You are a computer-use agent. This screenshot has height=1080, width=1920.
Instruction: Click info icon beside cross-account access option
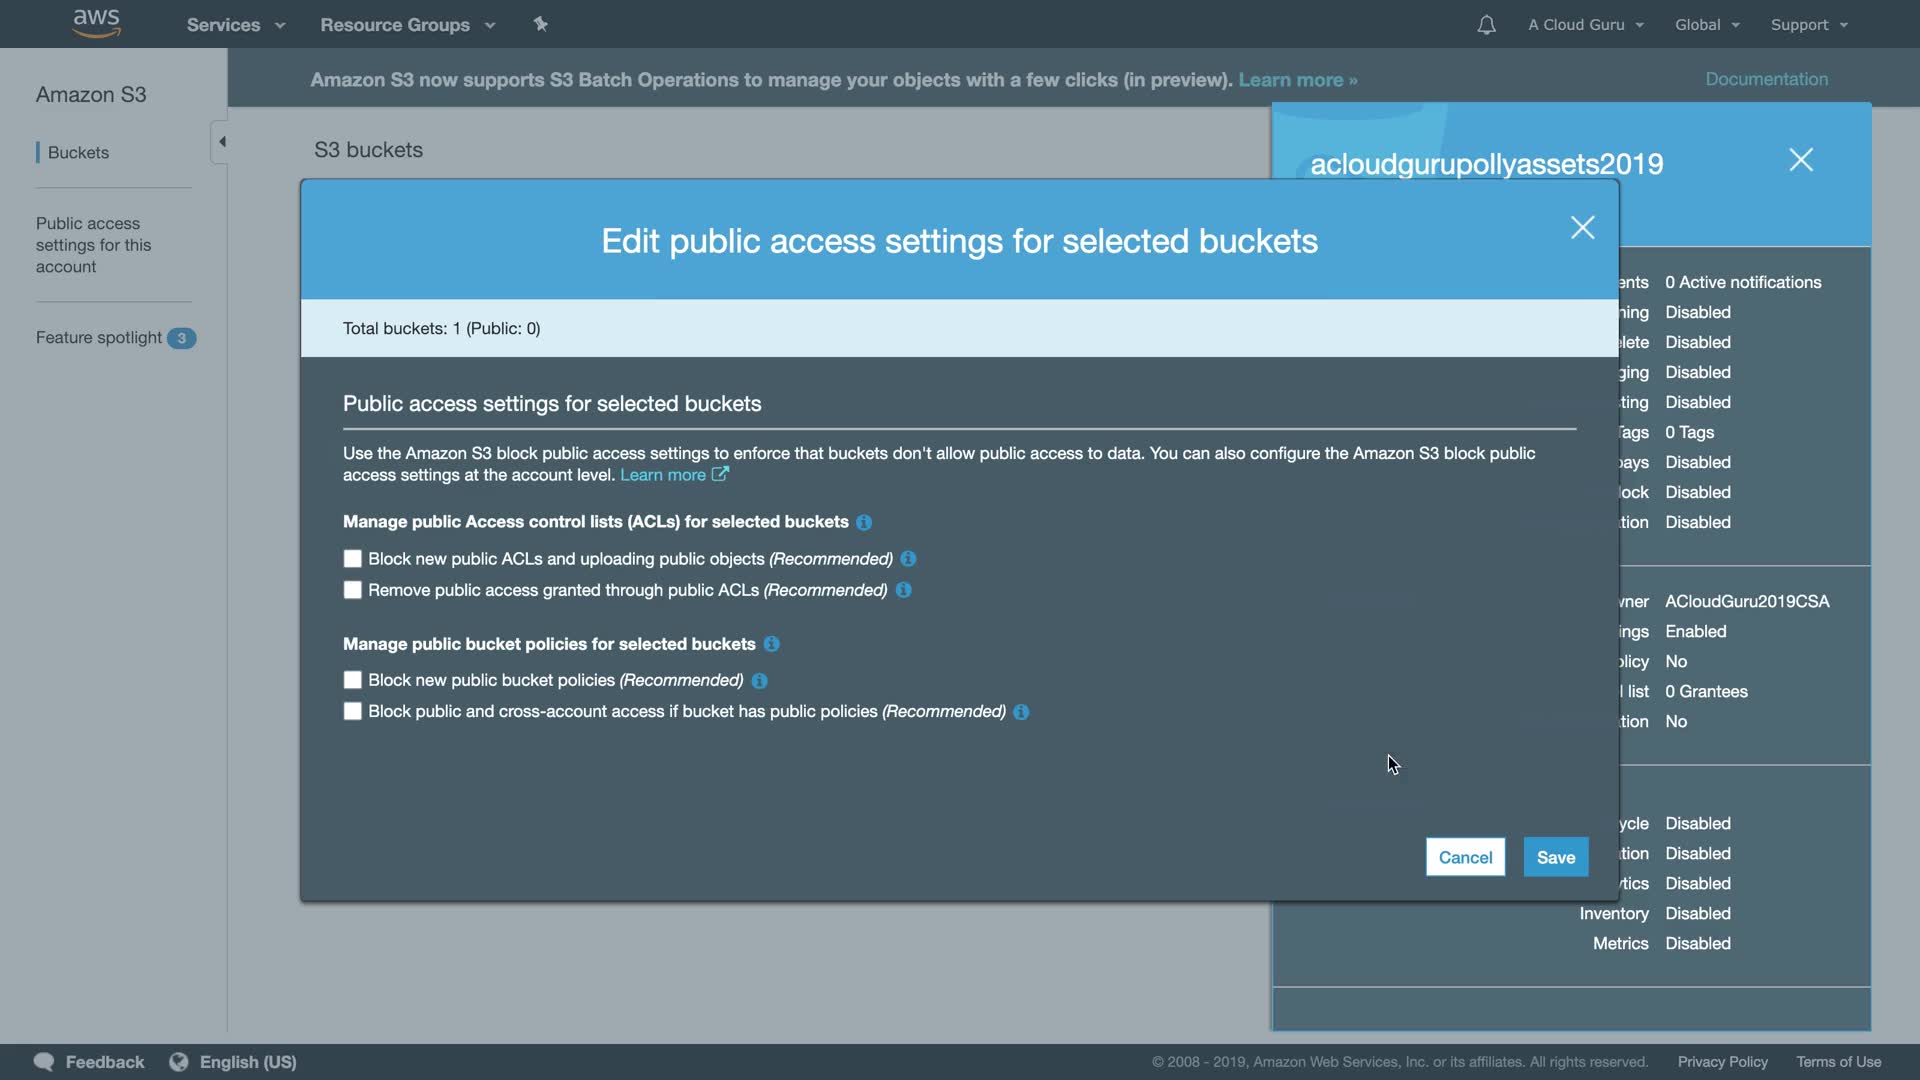[x=1021, y=712]
